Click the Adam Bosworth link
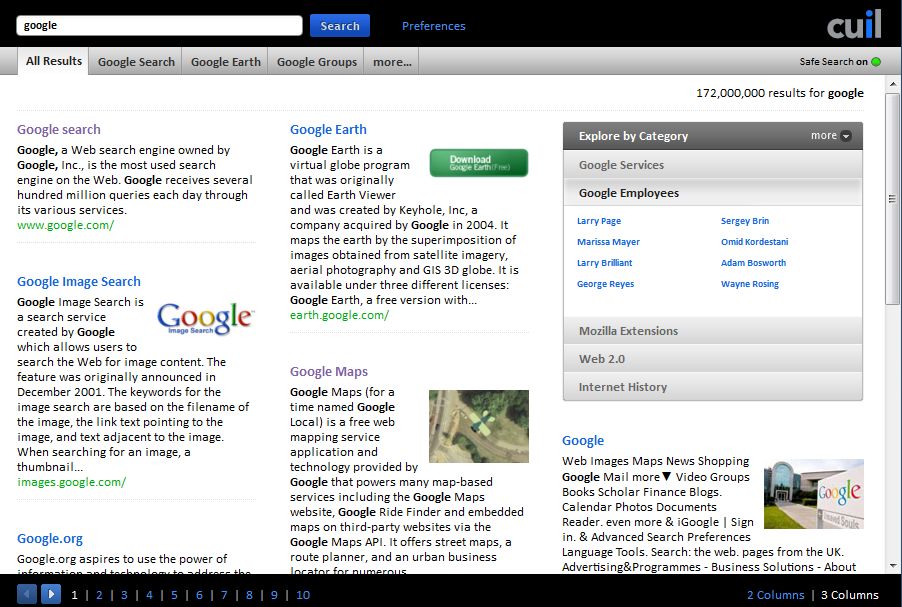 point(753,263)
